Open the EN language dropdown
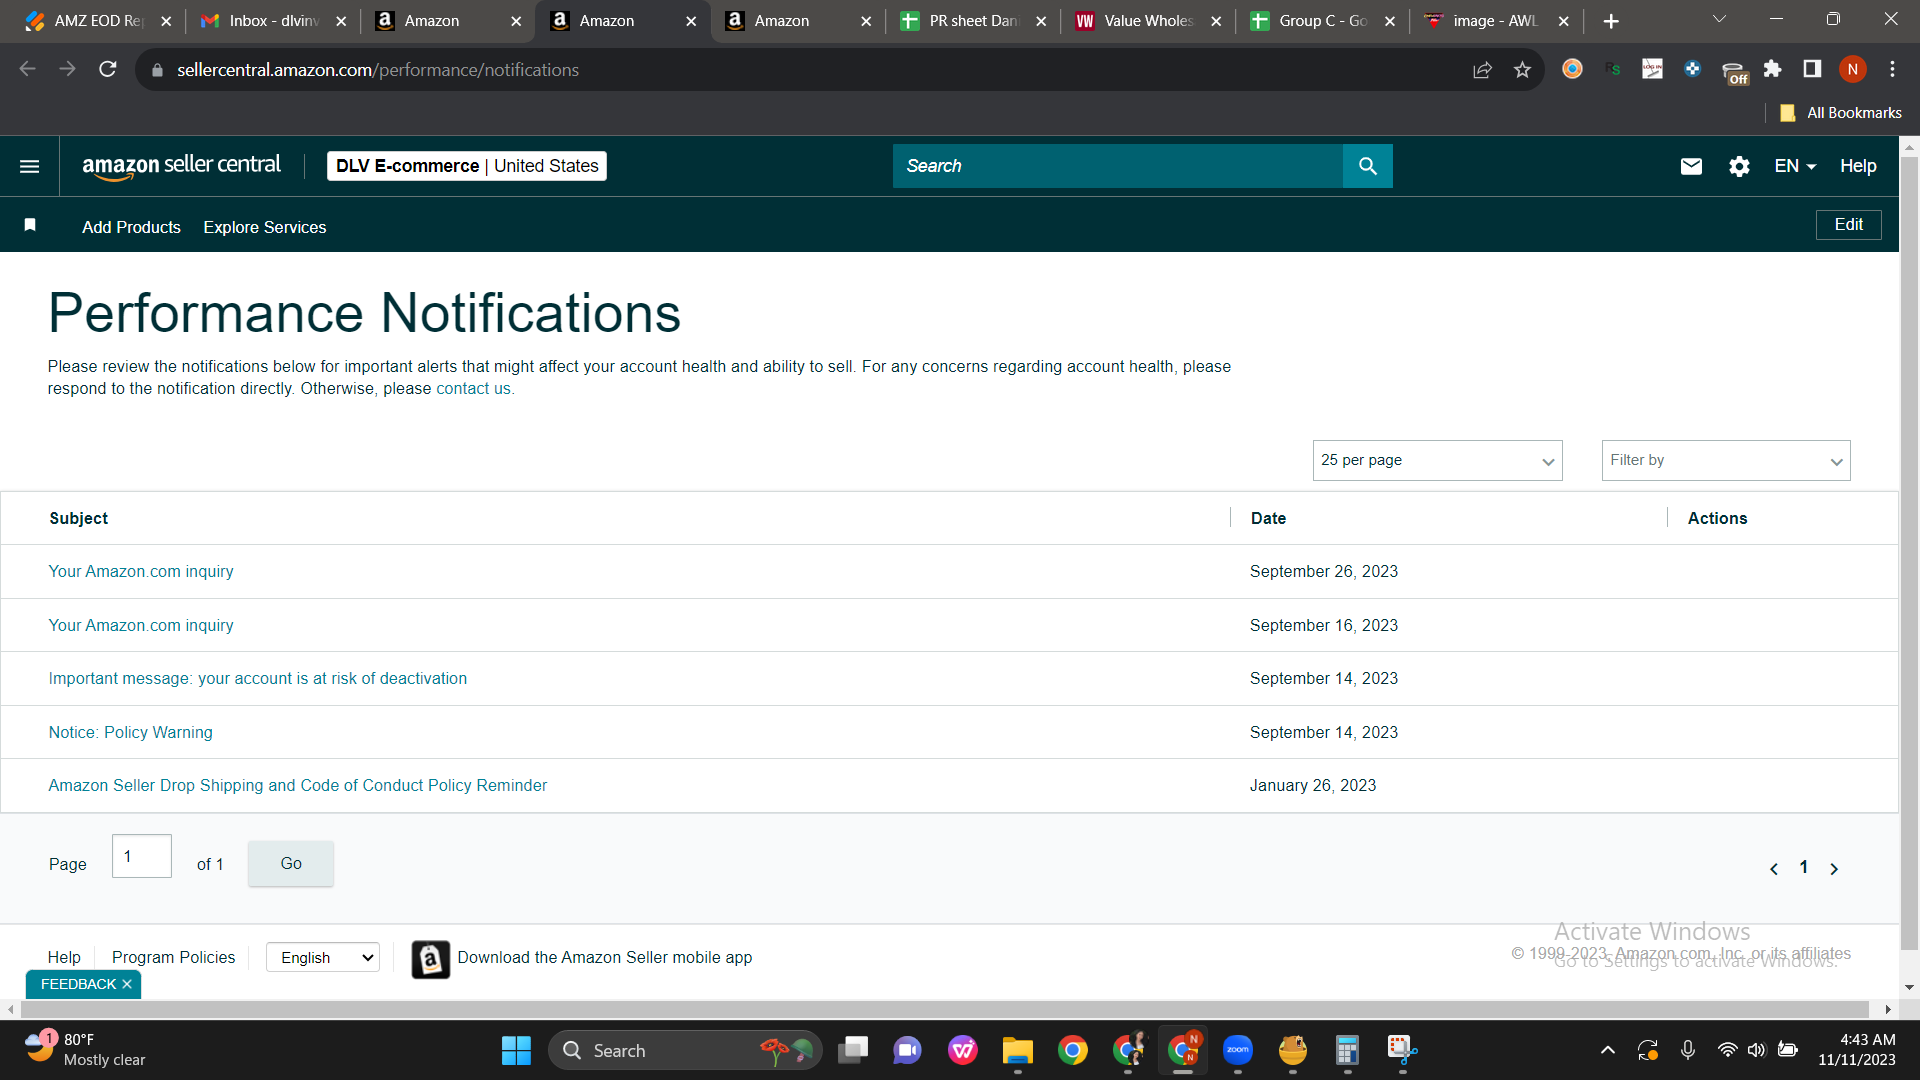The height and width of the screenshot is (1080, 1920). (x=1795, y=166)
